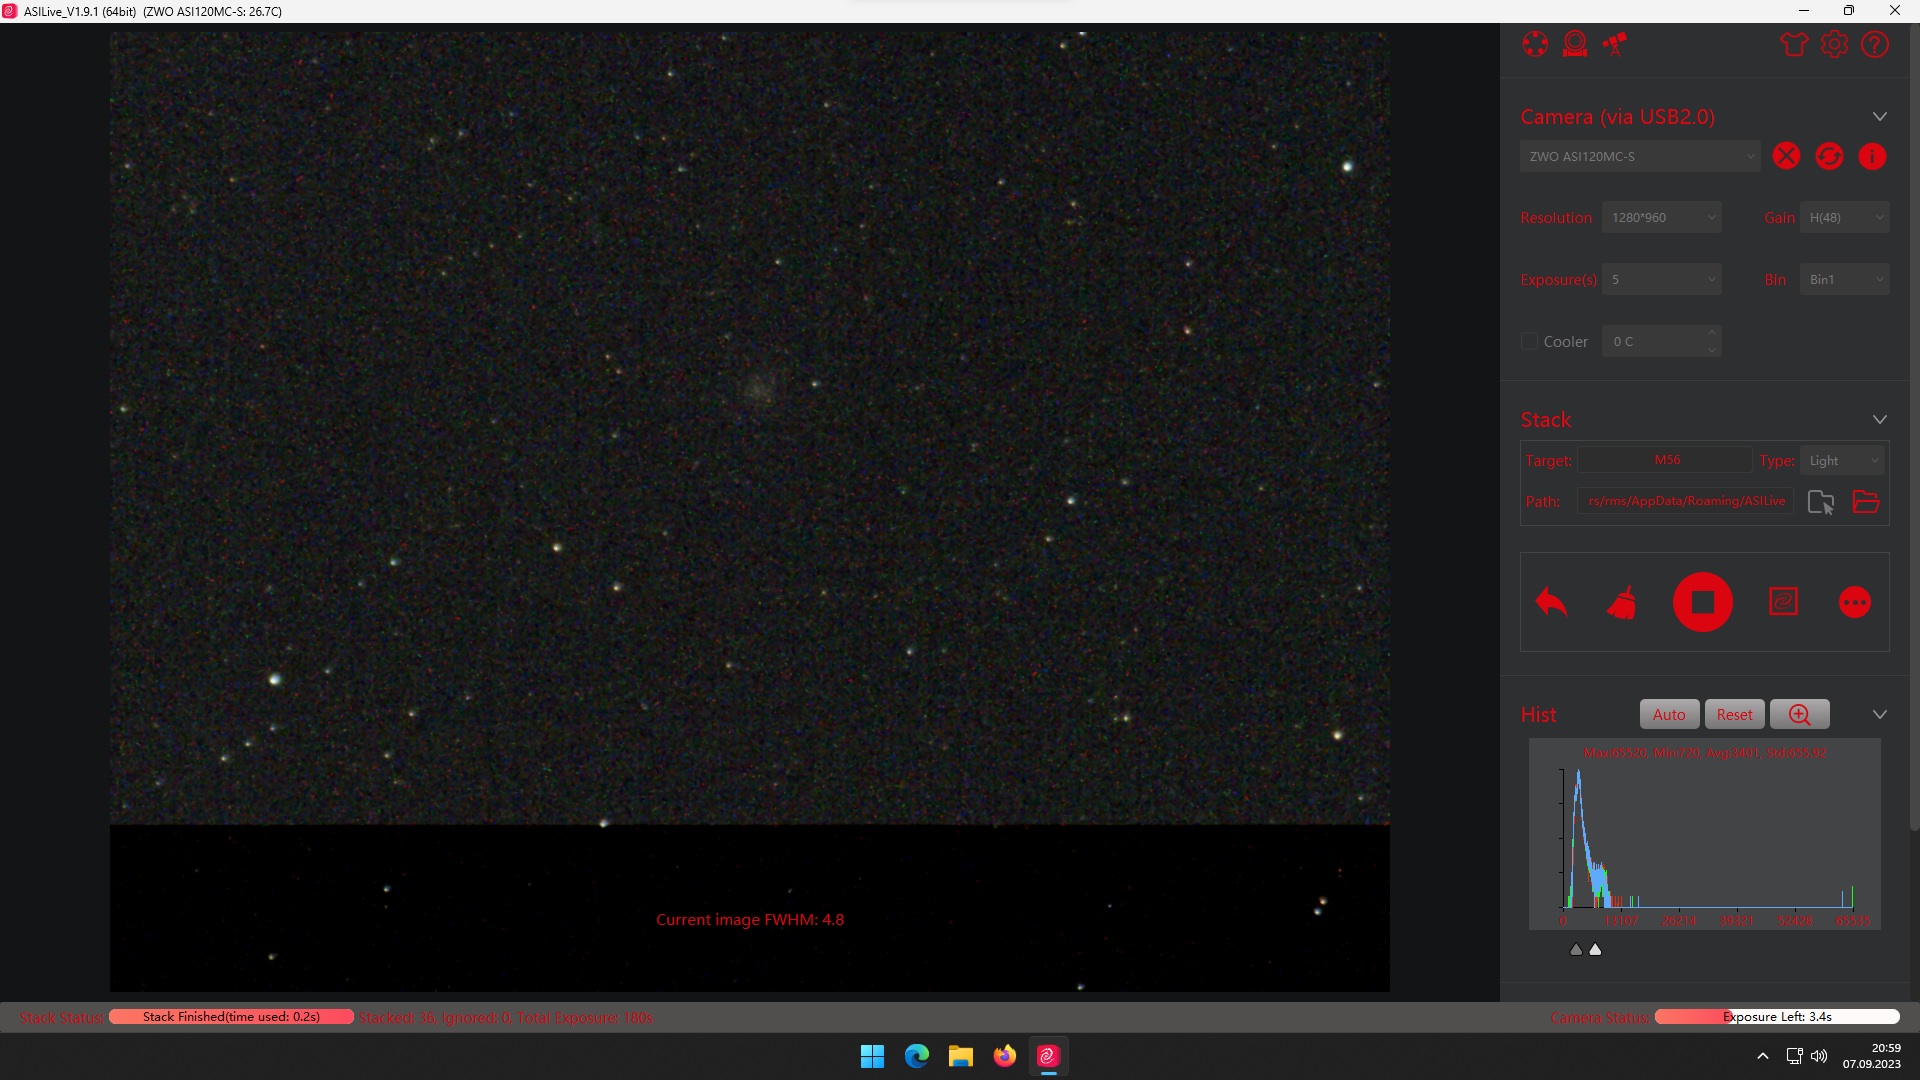This screenshot has height=1080, width=1920.
Task: Click the Stacked count status text
Action: [x=506, y=1018]
